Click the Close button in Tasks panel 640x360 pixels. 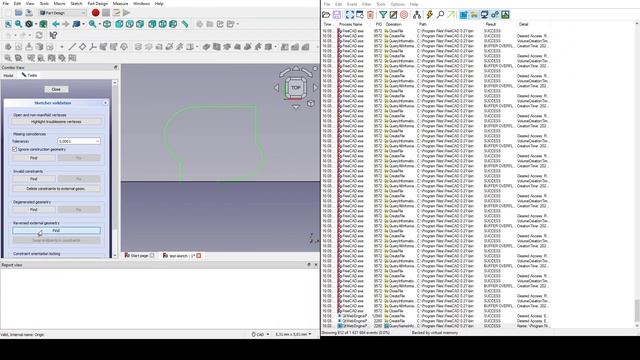click(x=56, y=89)
